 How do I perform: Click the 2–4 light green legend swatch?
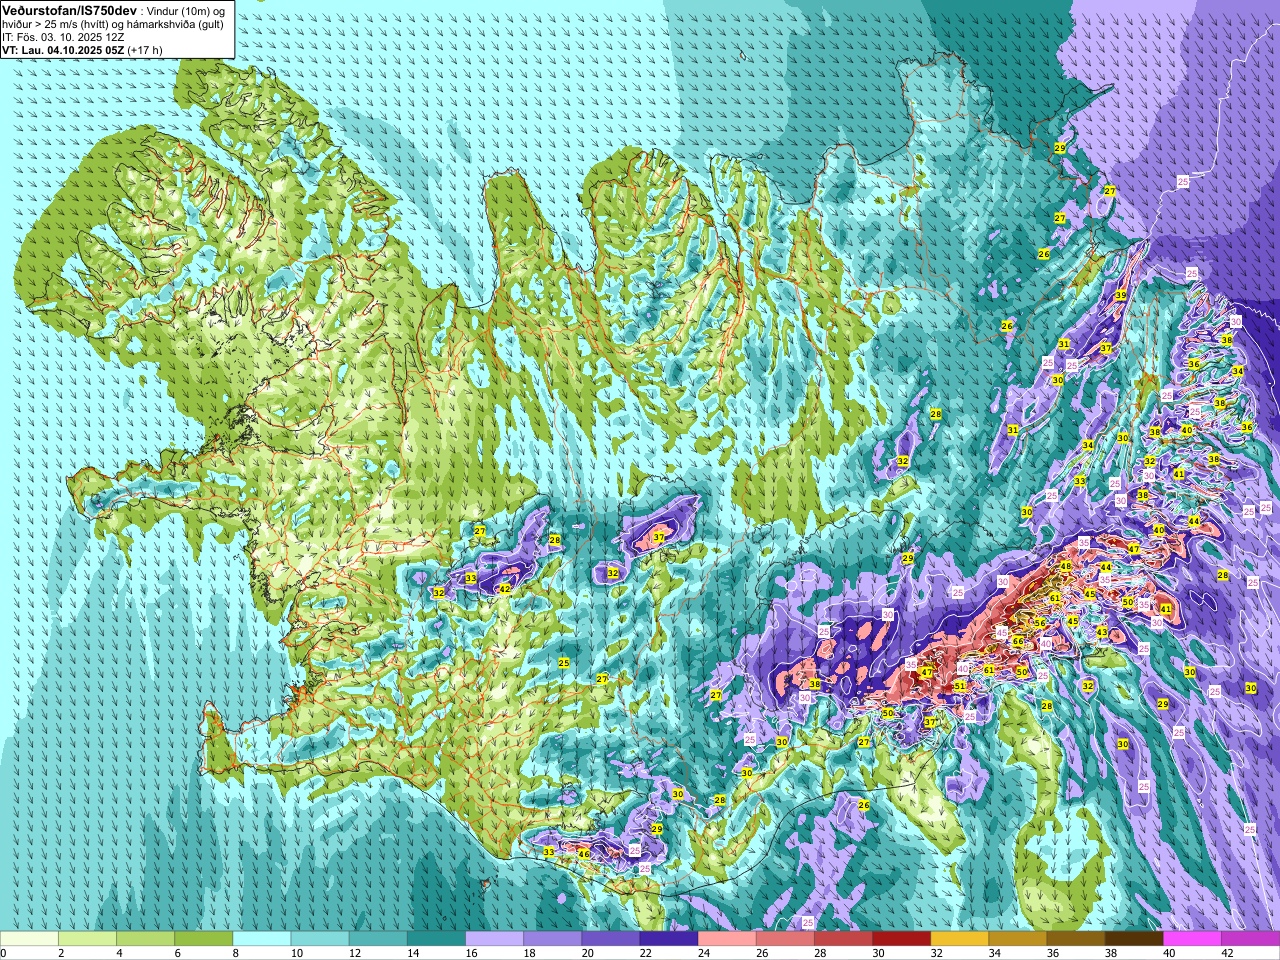coord(87,939)
